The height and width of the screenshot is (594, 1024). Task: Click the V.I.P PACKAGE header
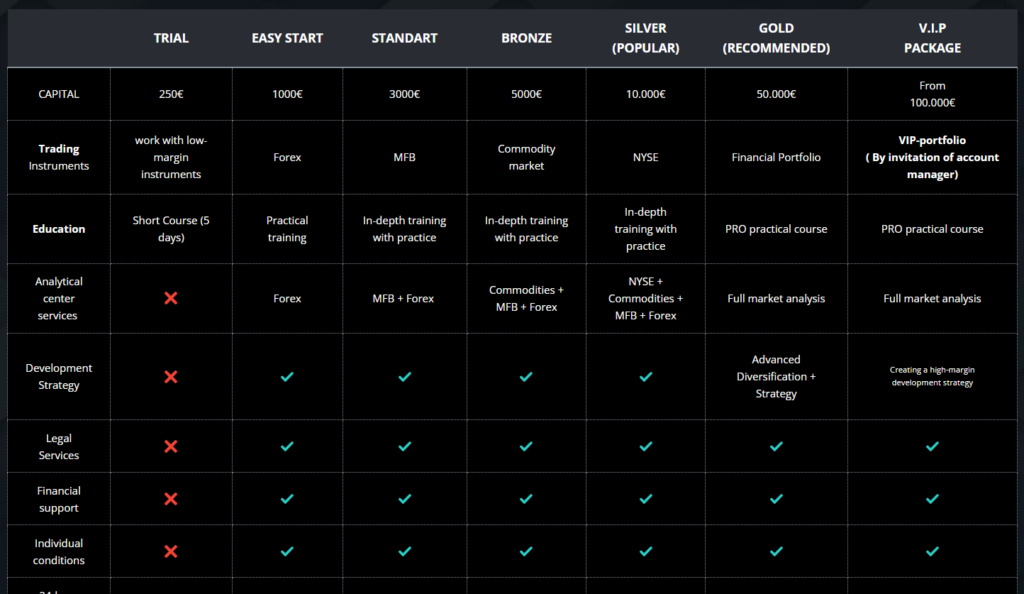(x=932, y=38)
